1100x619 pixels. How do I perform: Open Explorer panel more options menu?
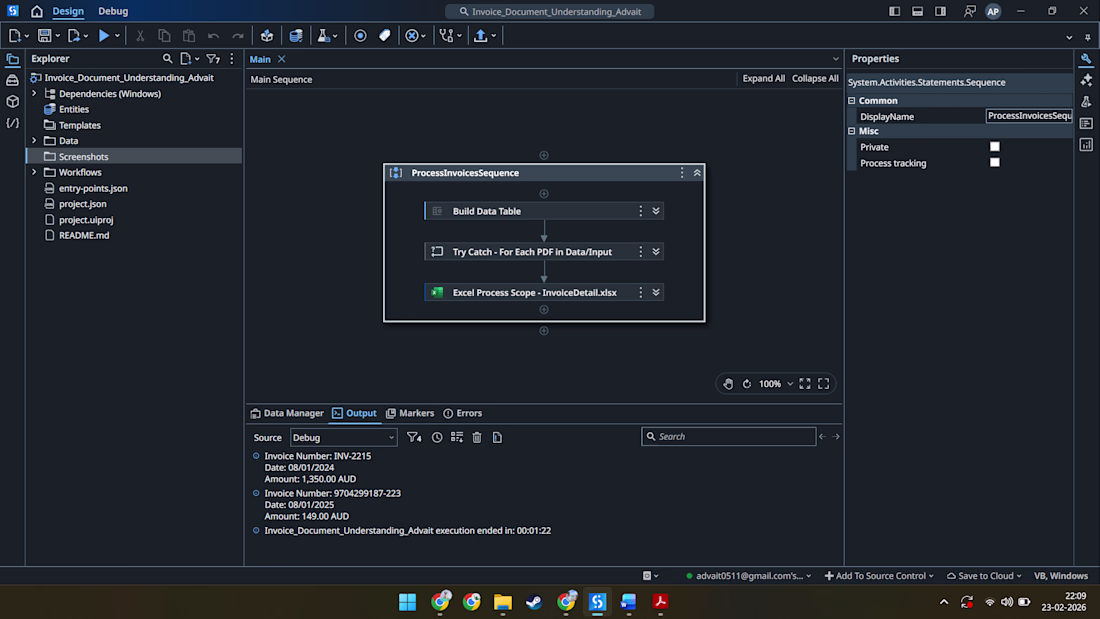click(x=232, y=59)
